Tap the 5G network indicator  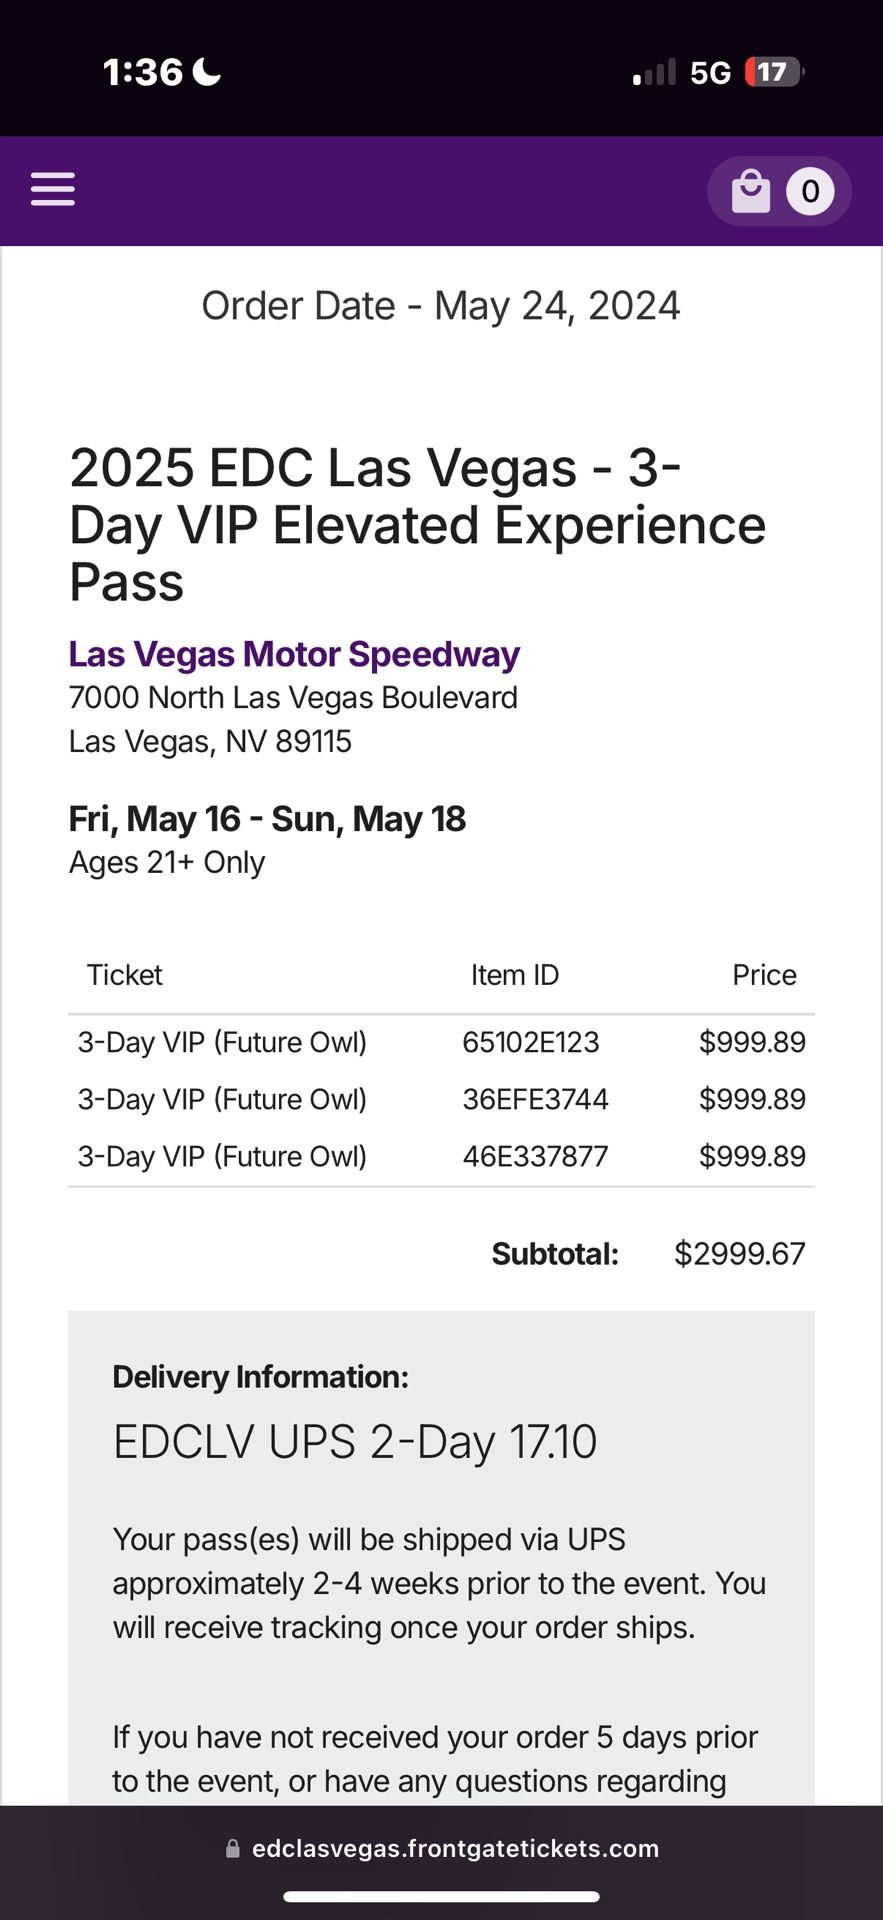[x=710, y=73]
